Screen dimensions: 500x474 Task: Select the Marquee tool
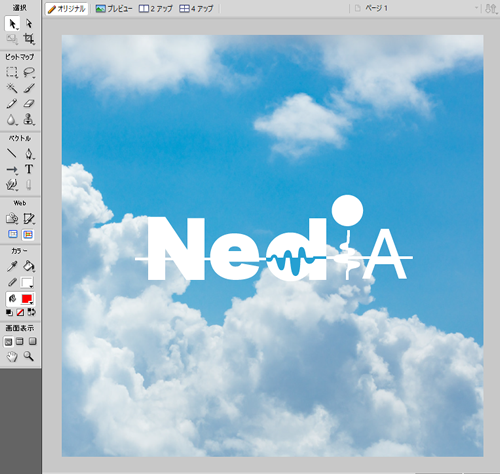click(x=12, y=72)
